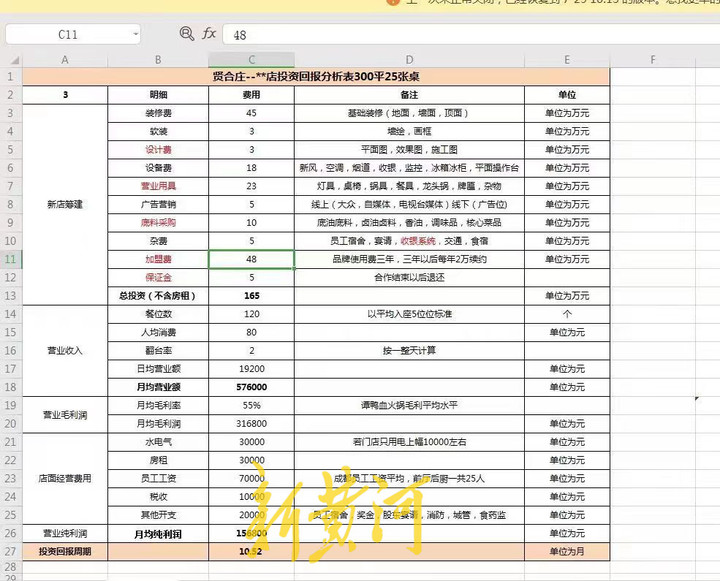The image size is (720, 581).
Task: Click the 新店筹建 merged cell
Action: click(65, 204)
